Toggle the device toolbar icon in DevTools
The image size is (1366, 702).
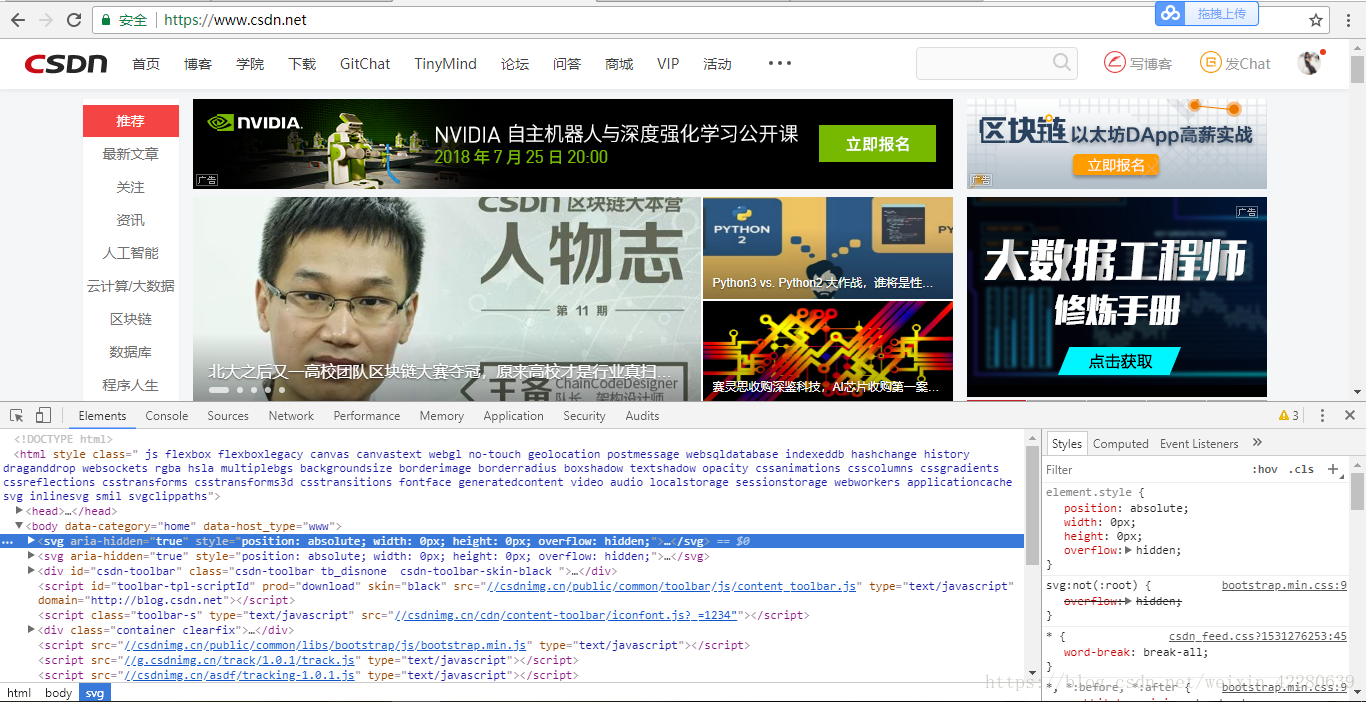(43, 415)
